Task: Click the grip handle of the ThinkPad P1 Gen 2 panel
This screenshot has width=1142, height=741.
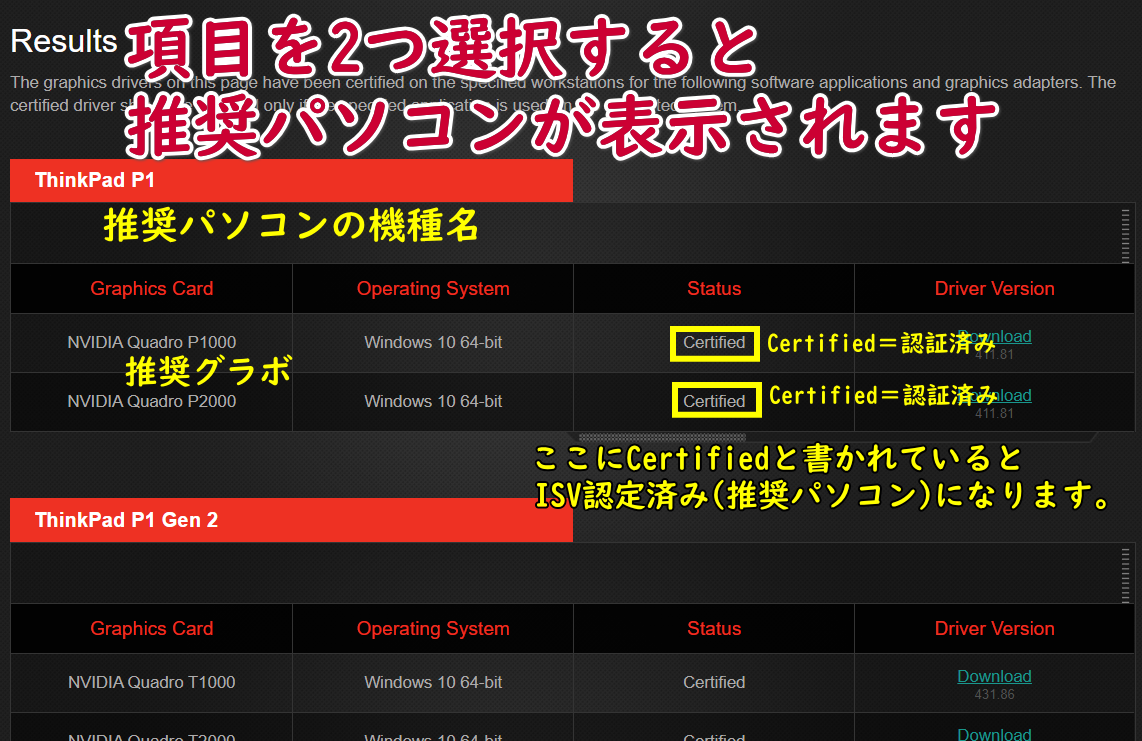Action: [x=1125, y=576]
